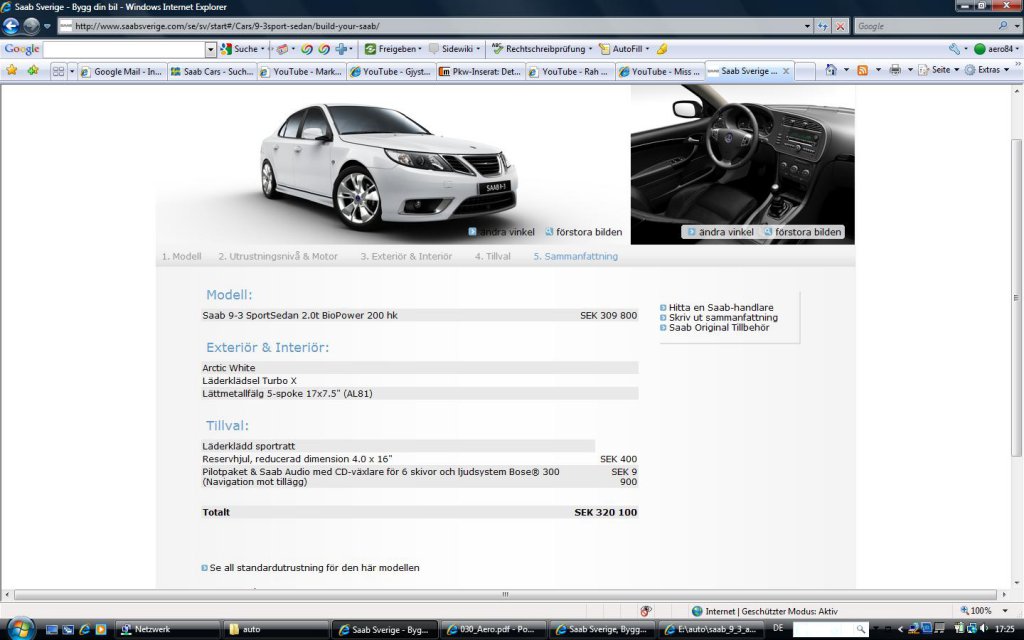Click the taskbar volume speaker icon
This screenshot has height=640, width=1024.
(984, 628)
